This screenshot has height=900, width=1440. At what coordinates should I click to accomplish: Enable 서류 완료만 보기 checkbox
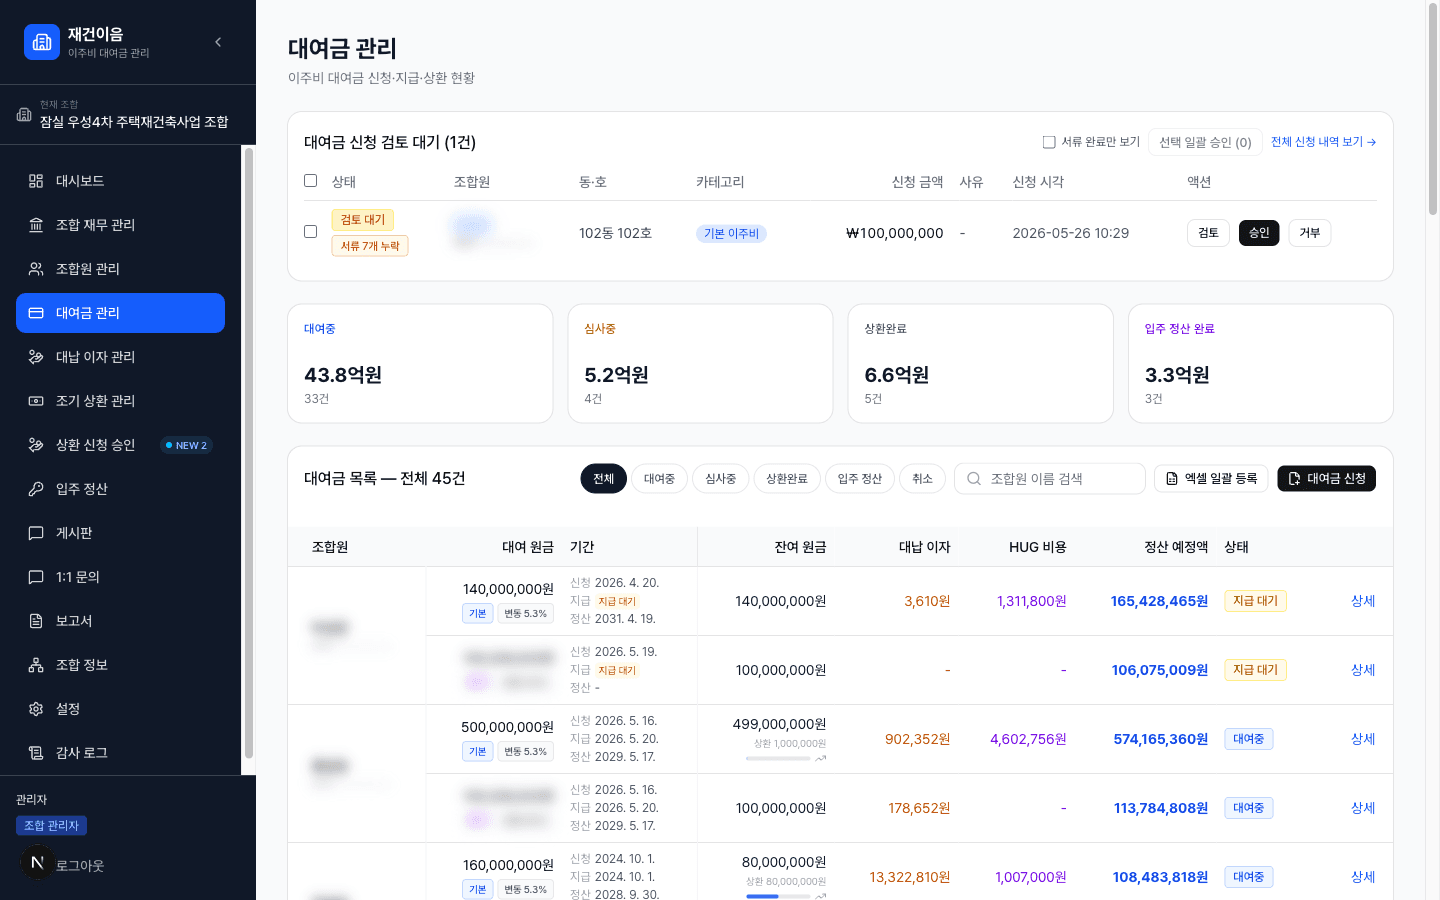pos(1049,142)
